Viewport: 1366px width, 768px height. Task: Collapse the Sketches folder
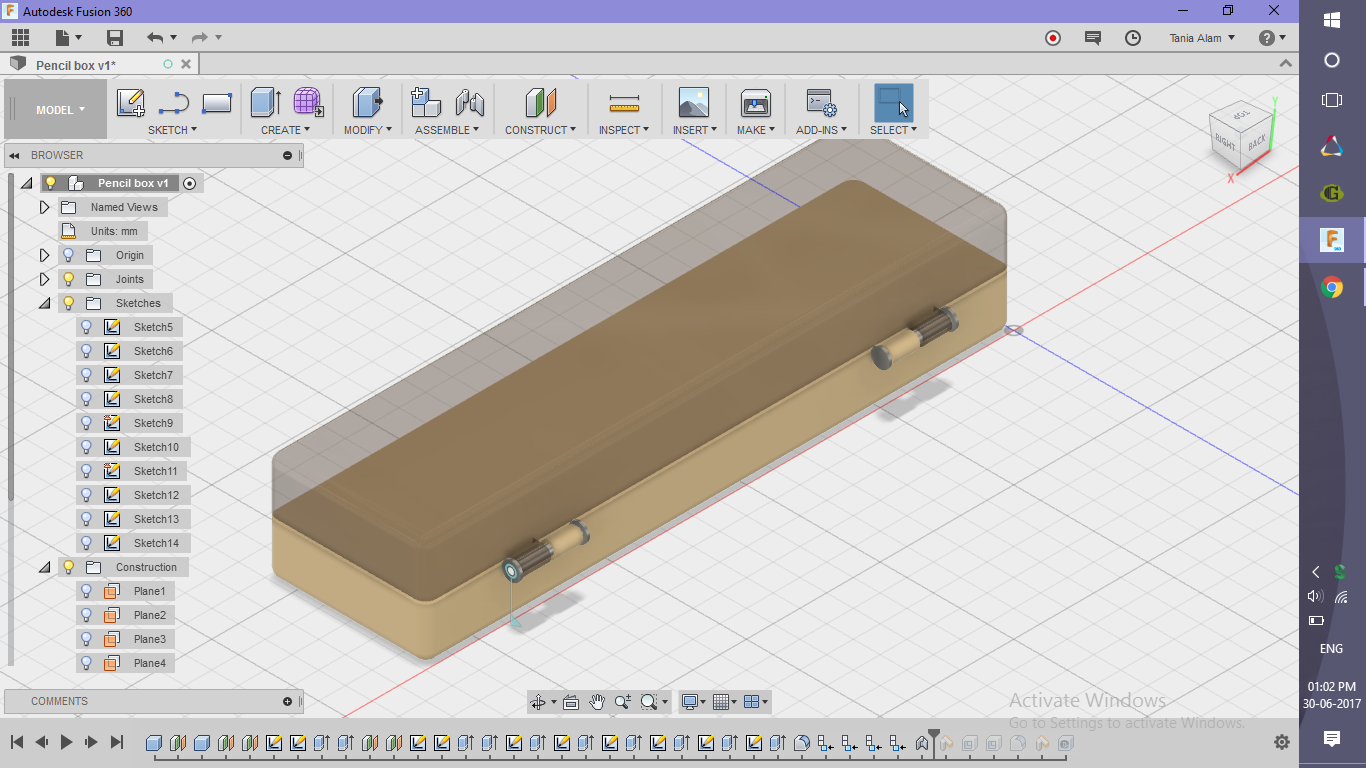[44, 303]
